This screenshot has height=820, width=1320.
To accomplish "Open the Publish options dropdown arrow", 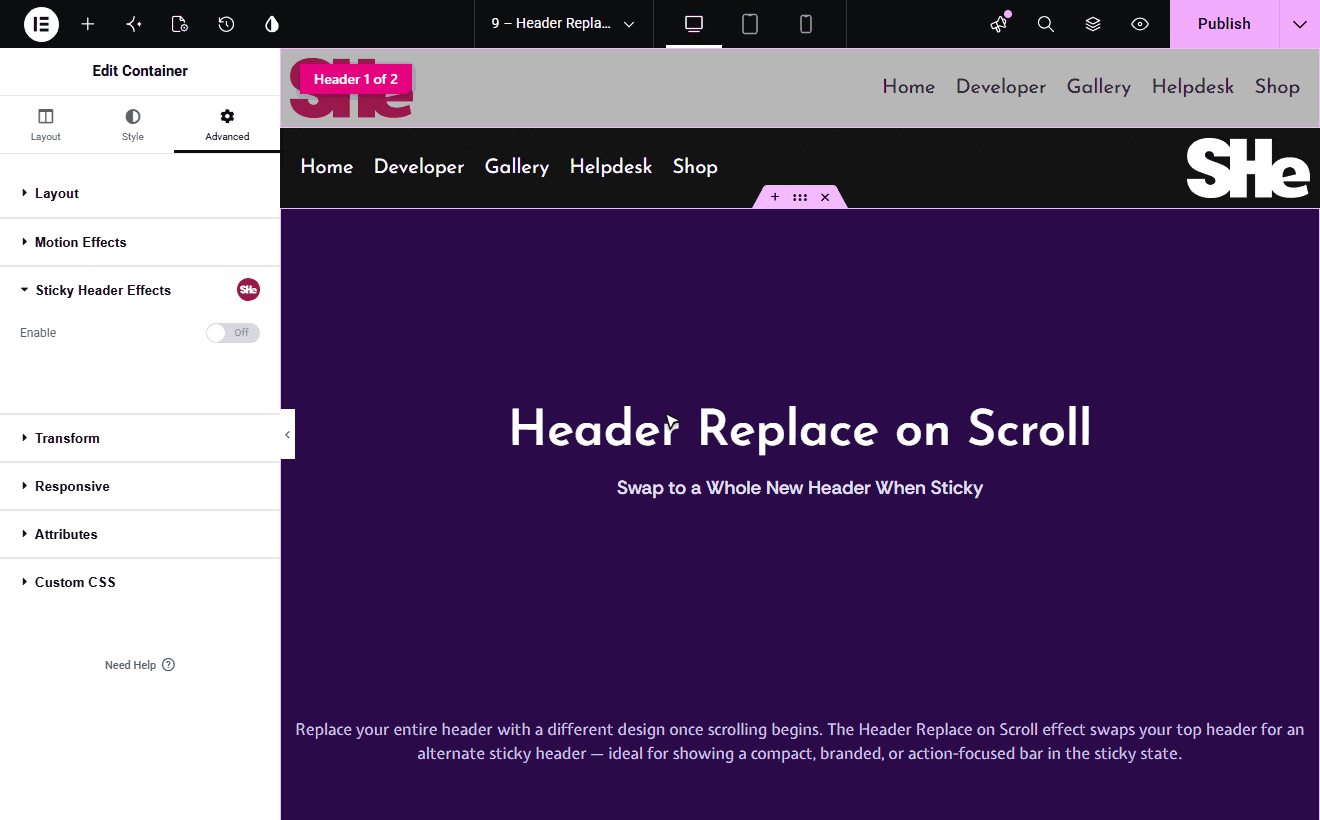I will click(1300, 24).
